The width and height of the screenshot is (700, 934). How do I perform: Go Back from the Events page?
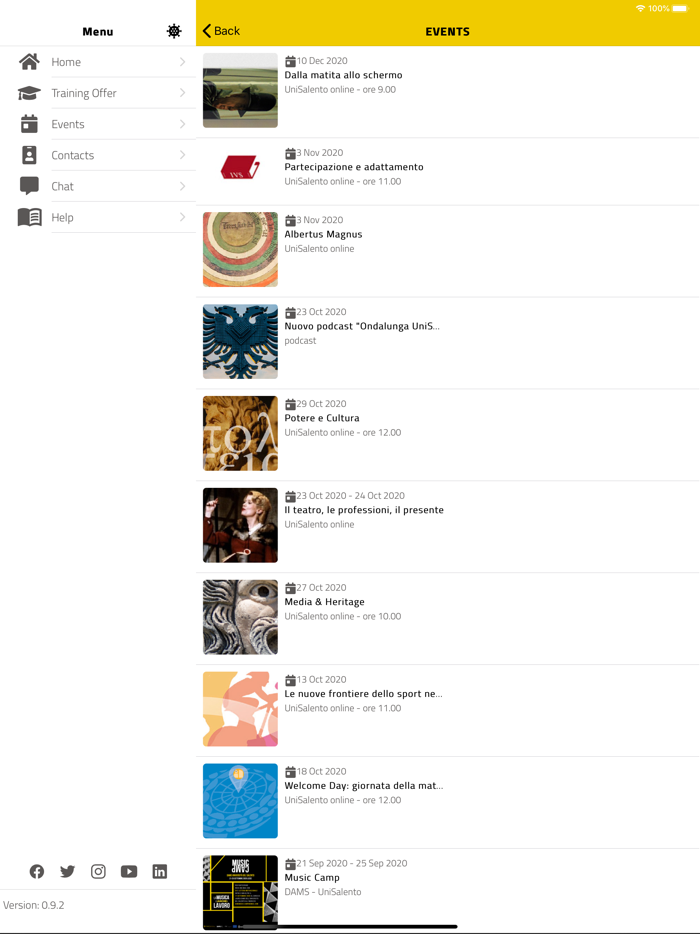221,31
